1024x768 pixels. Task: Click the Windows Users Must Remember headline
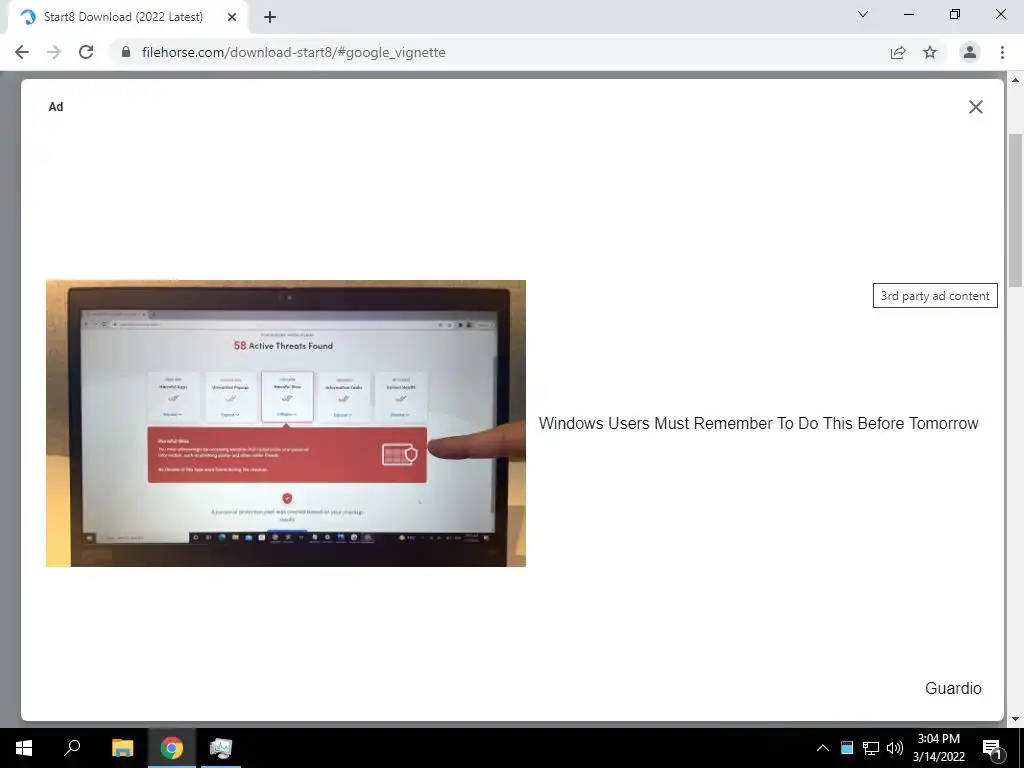(758, 423)
